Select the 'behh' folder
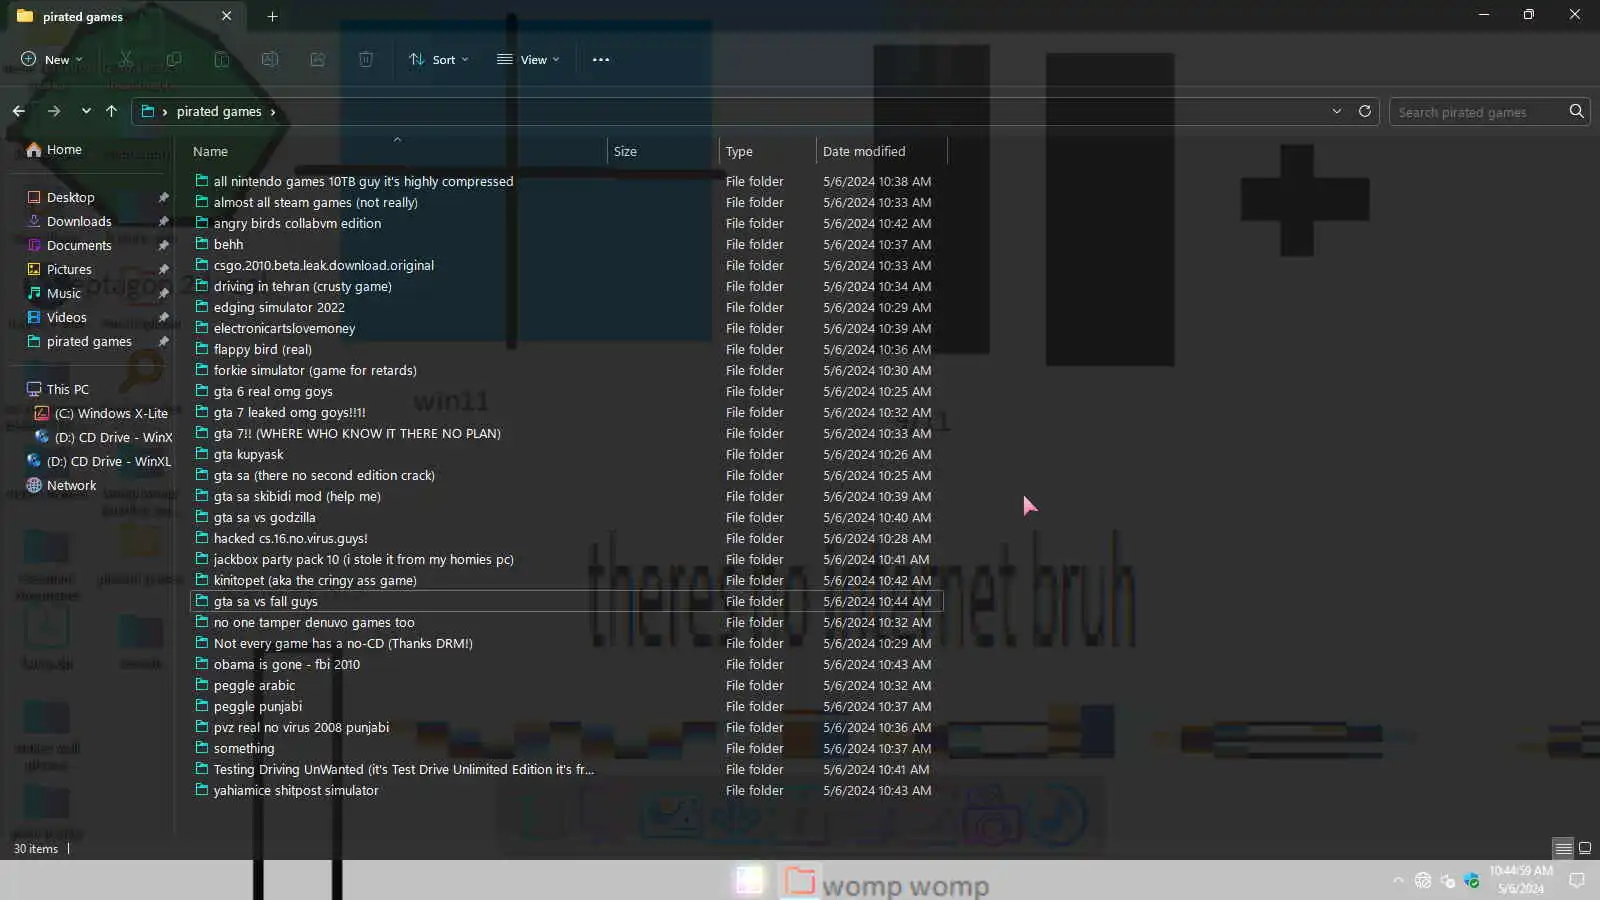Screen dimensions: 1600x900 566,244
